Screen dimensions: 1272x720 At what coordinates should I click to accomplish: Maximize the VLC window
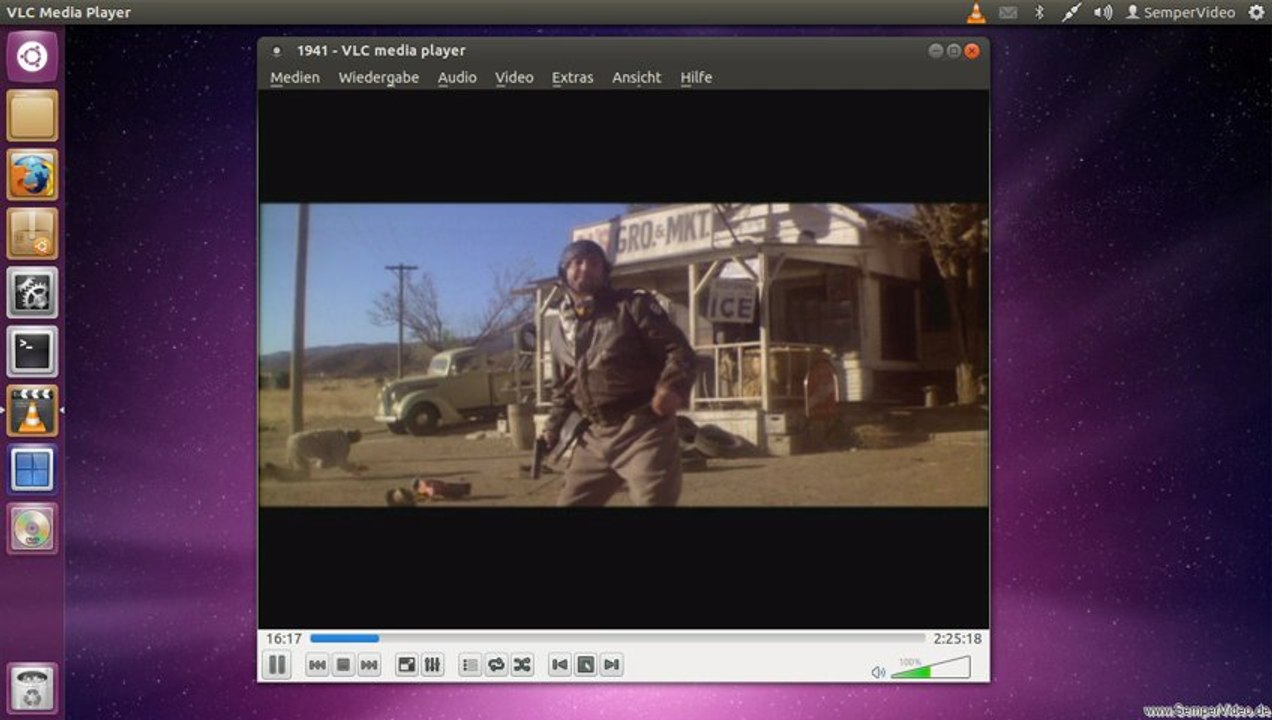point(953,51)
